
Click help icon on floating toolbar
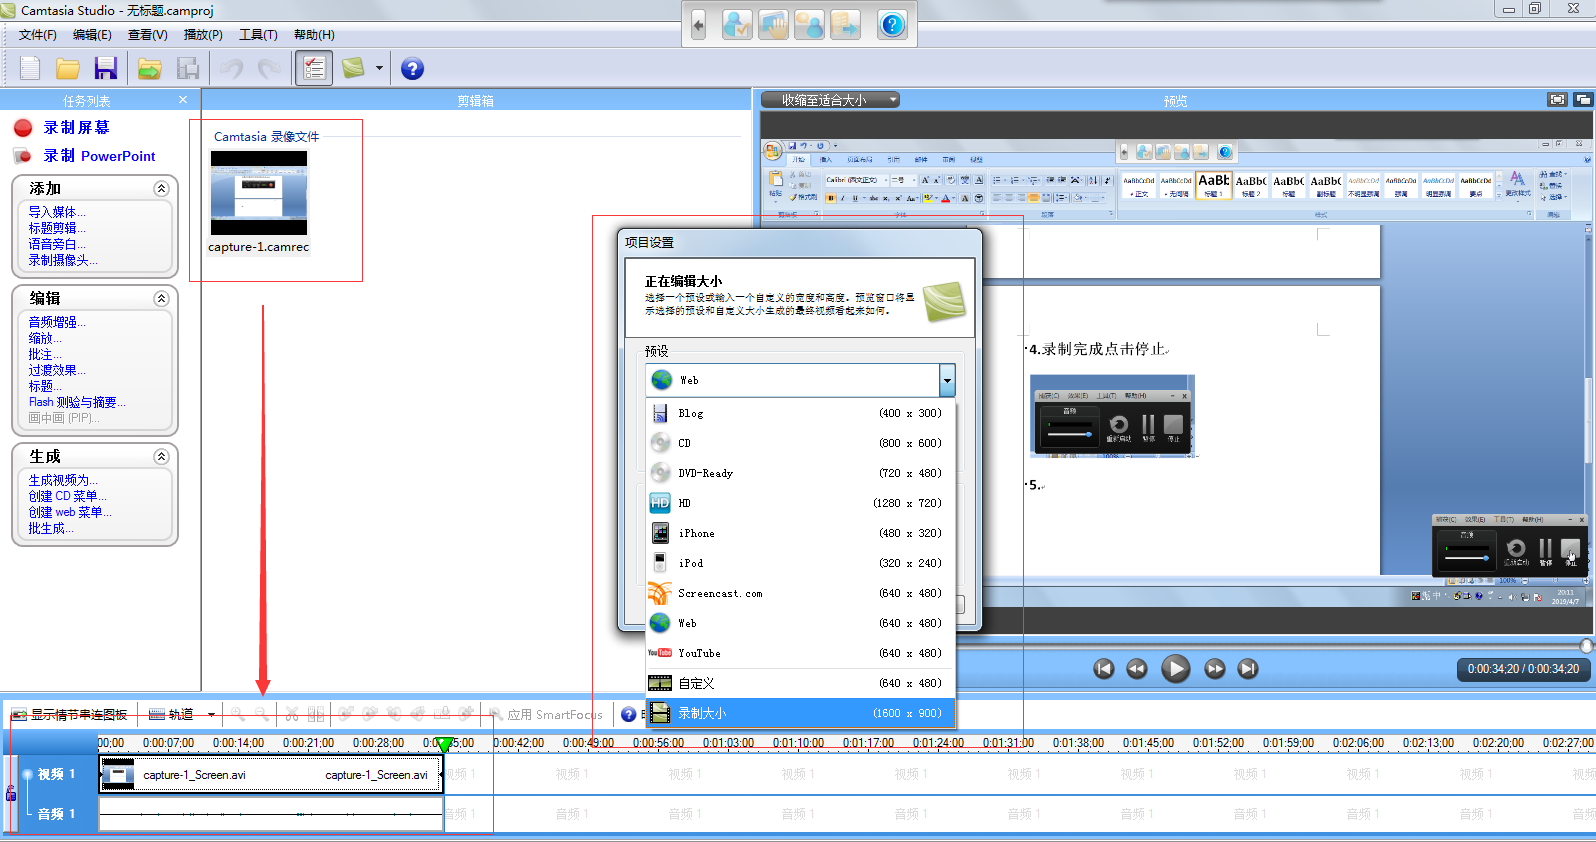point(892,25)
